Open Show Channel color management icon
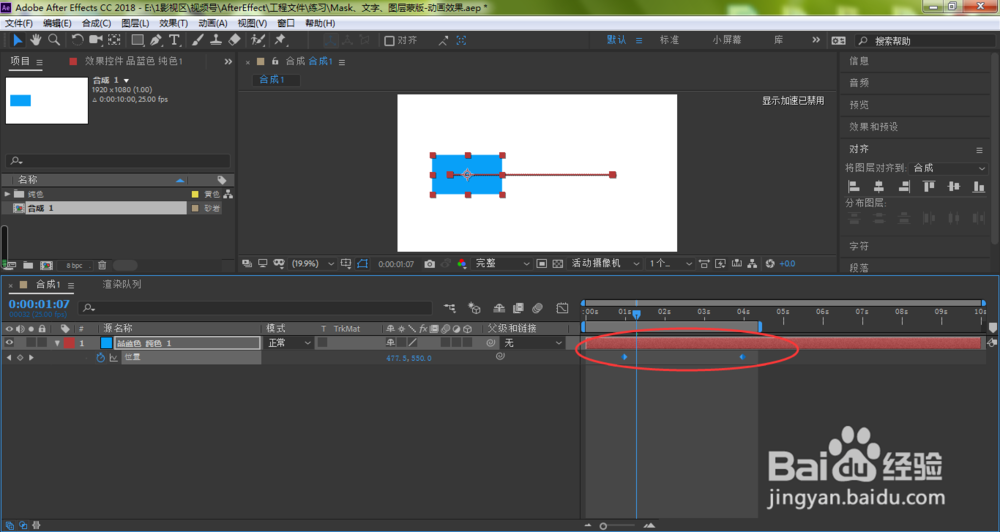 (462, 264)
